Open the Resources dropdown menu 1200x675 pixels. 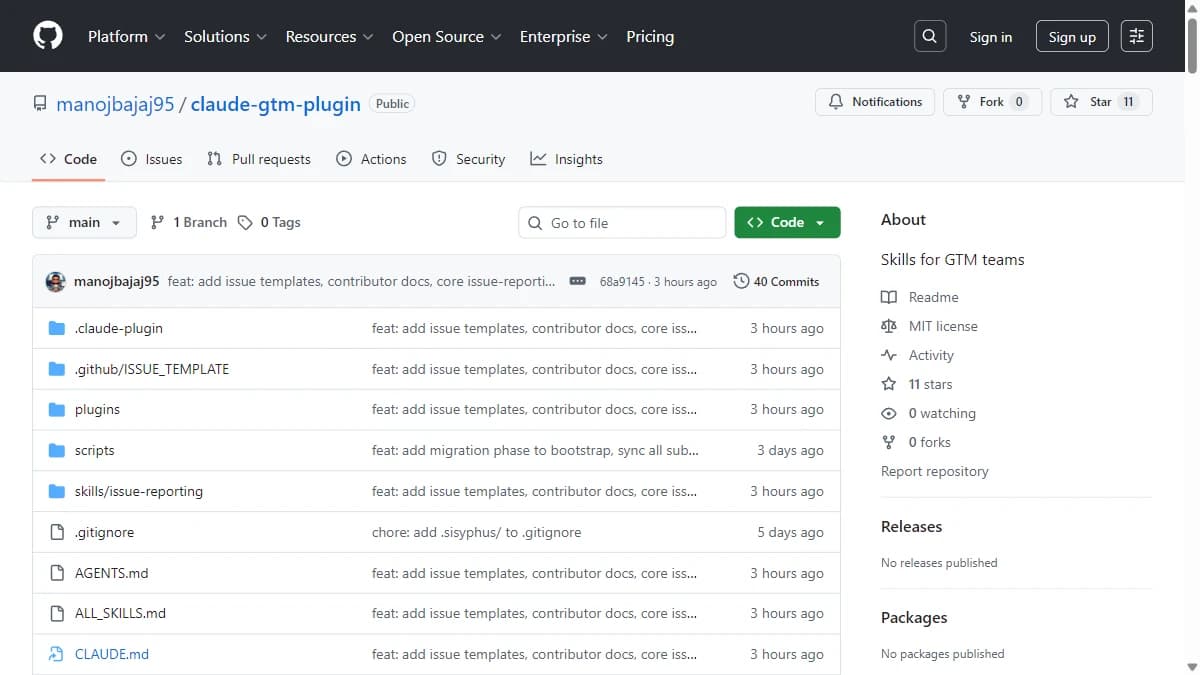coord(329,36)
